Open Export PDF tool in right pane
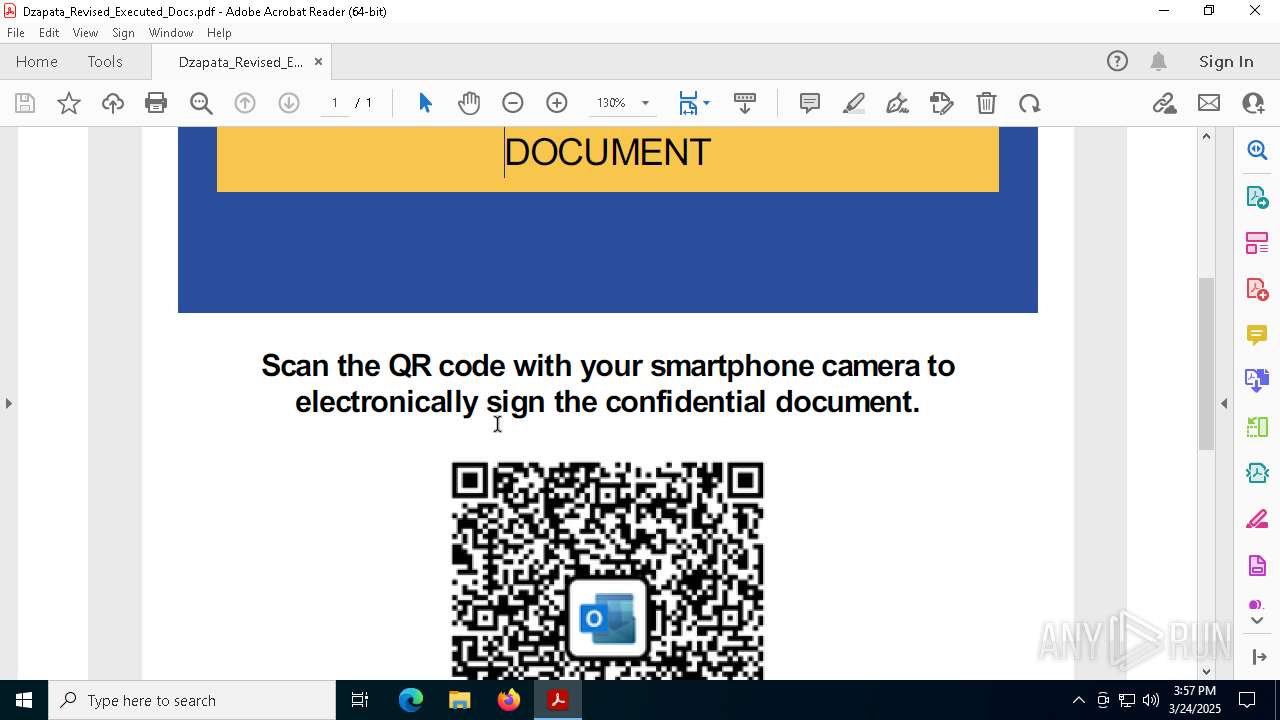This screenshot has height=720, width=1280. (x=1257, y=197)
